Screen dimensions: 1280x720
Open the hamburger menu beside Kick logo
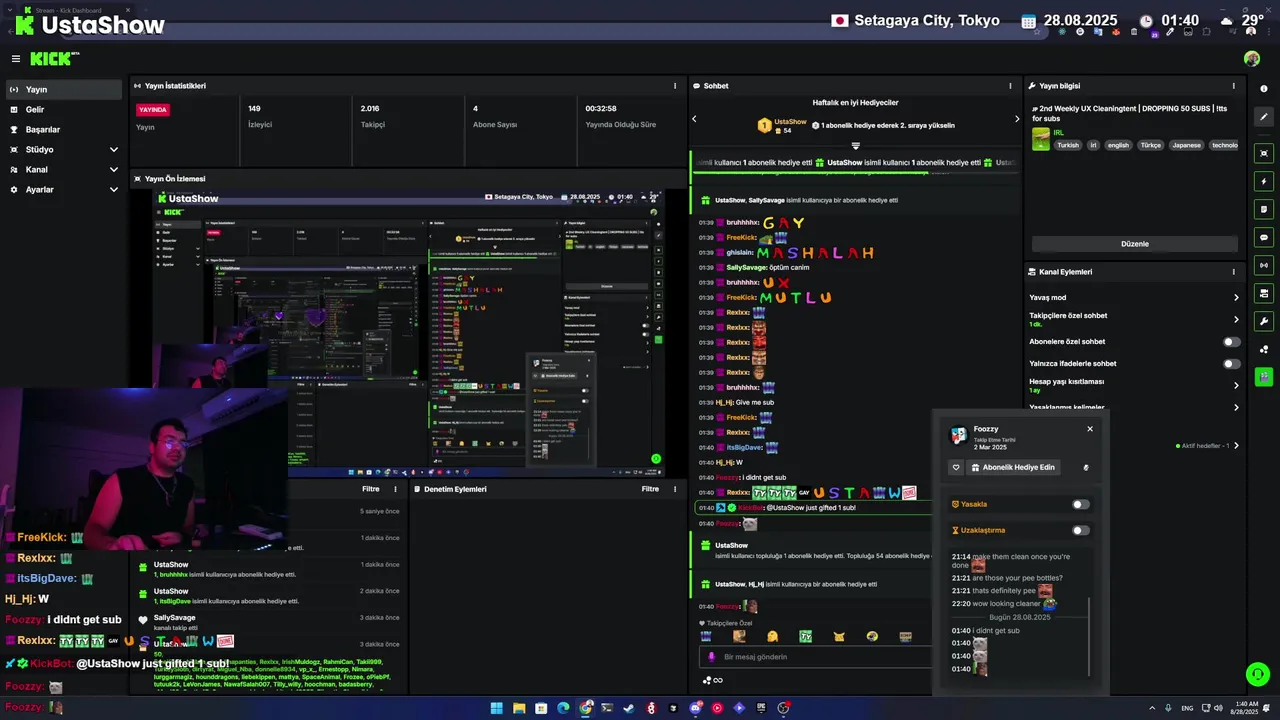(16, 59)
